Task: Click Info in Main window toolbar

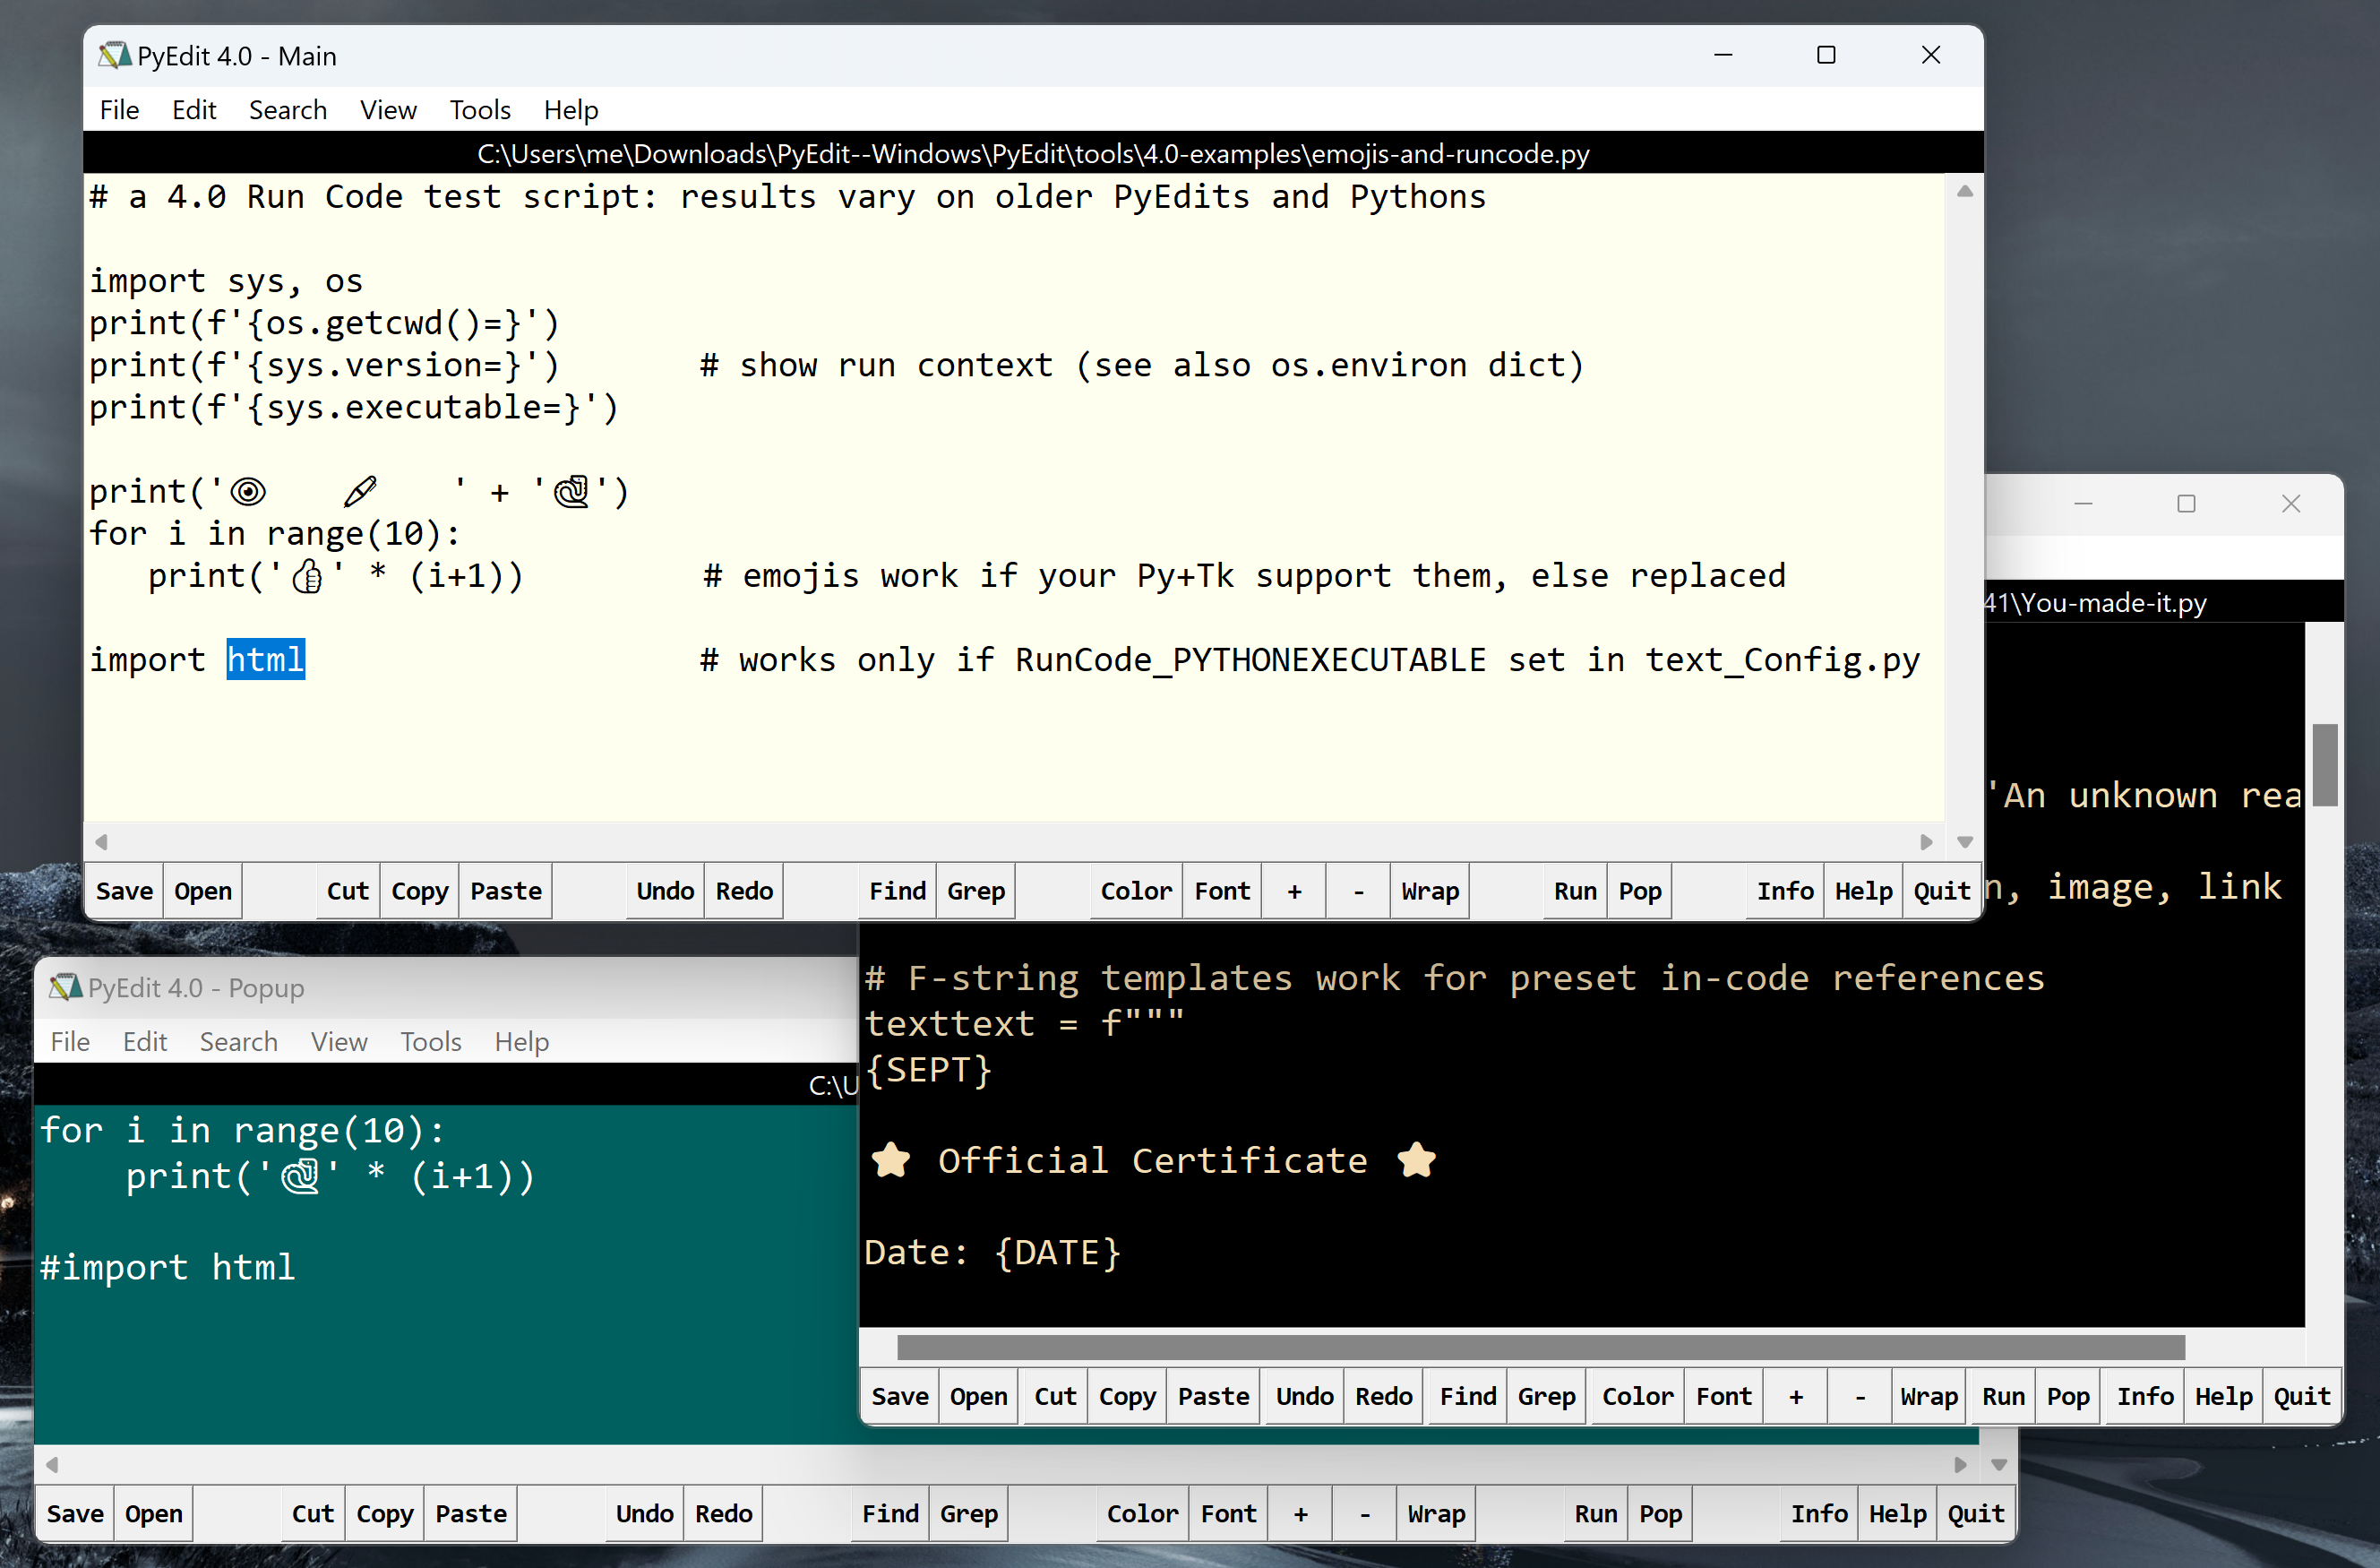Action: pos(1785,890)
